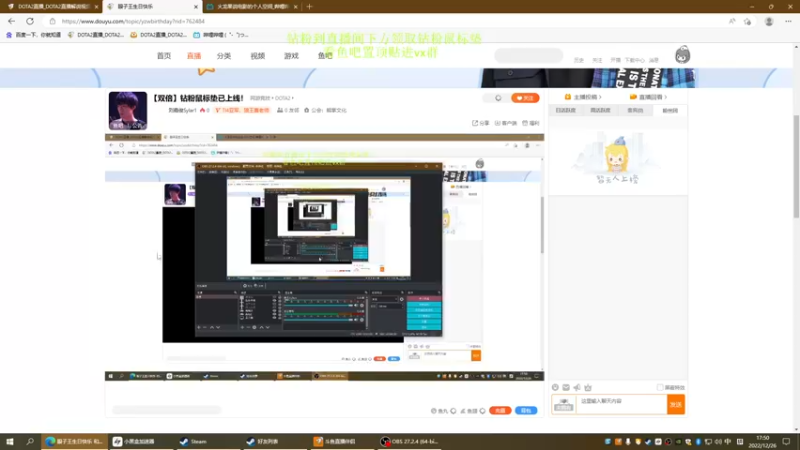Open 小黑盒加速器 from the taskbar
This screenshot has height=450, width=800.
coord(134,441)
